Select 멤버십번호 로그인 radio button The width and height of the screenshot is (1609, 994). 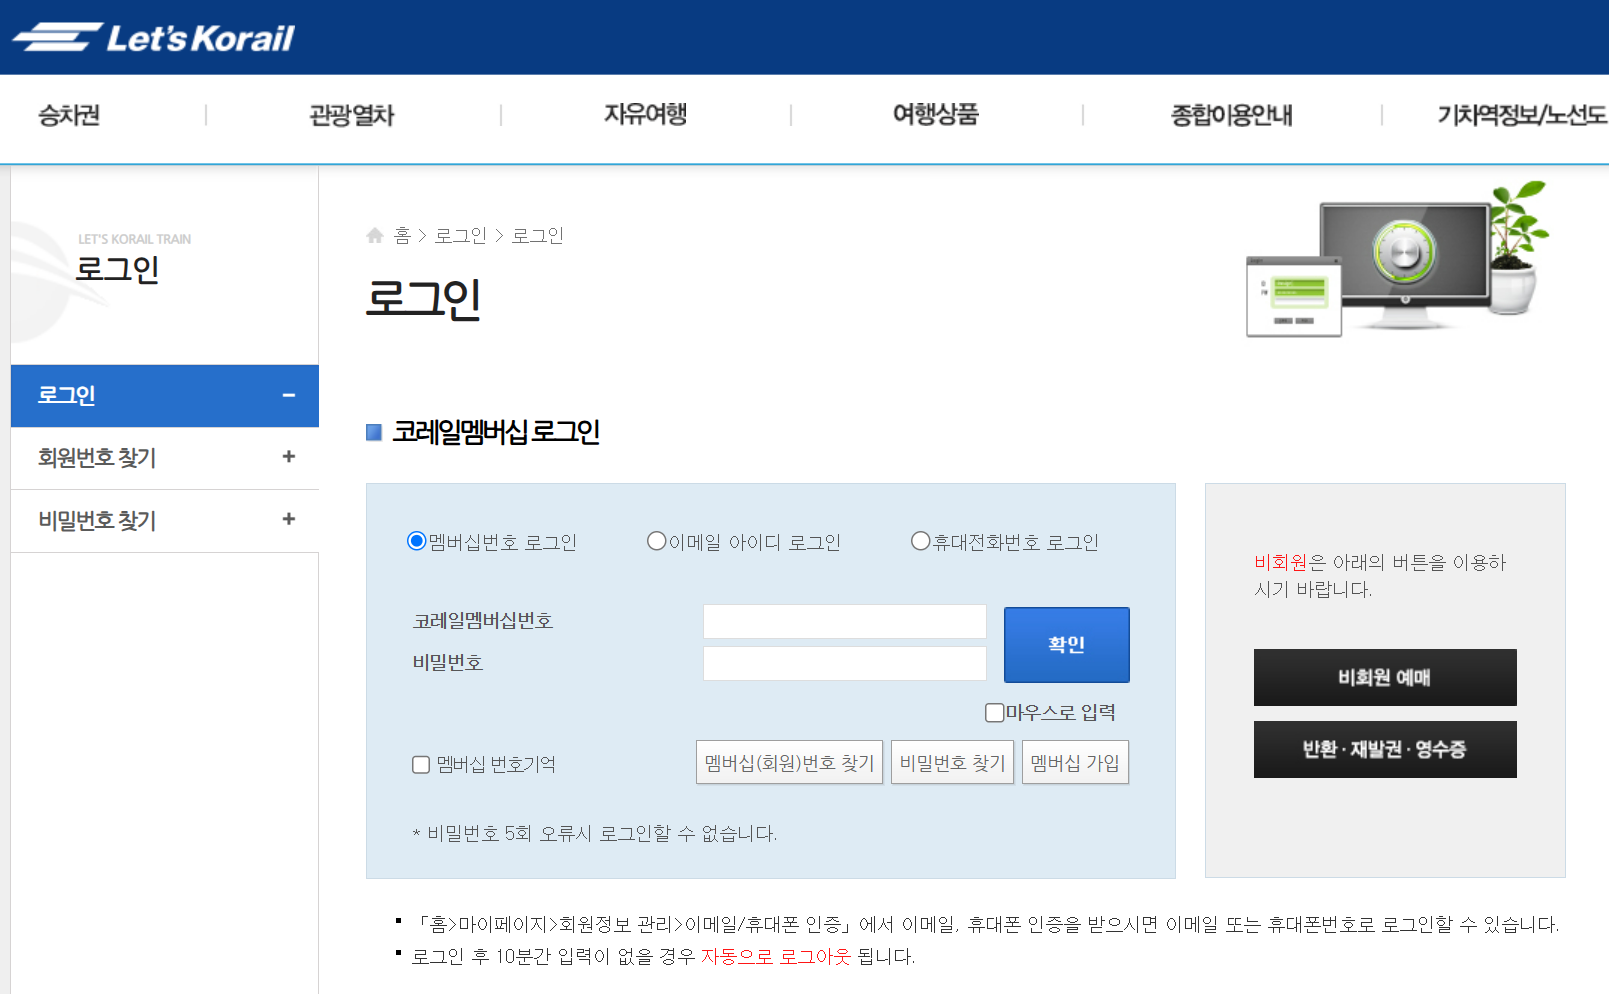417,541
